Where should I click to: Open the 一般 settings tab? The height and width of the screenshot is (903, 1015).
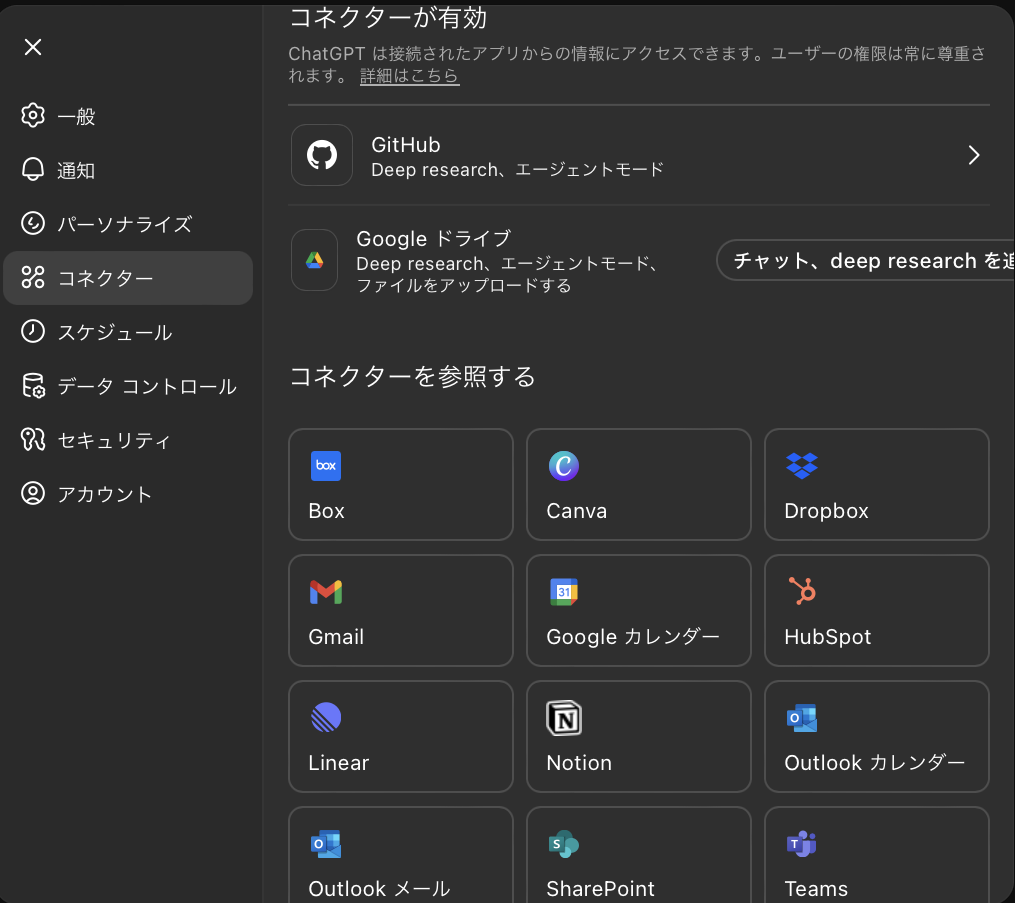pos(128,116)
